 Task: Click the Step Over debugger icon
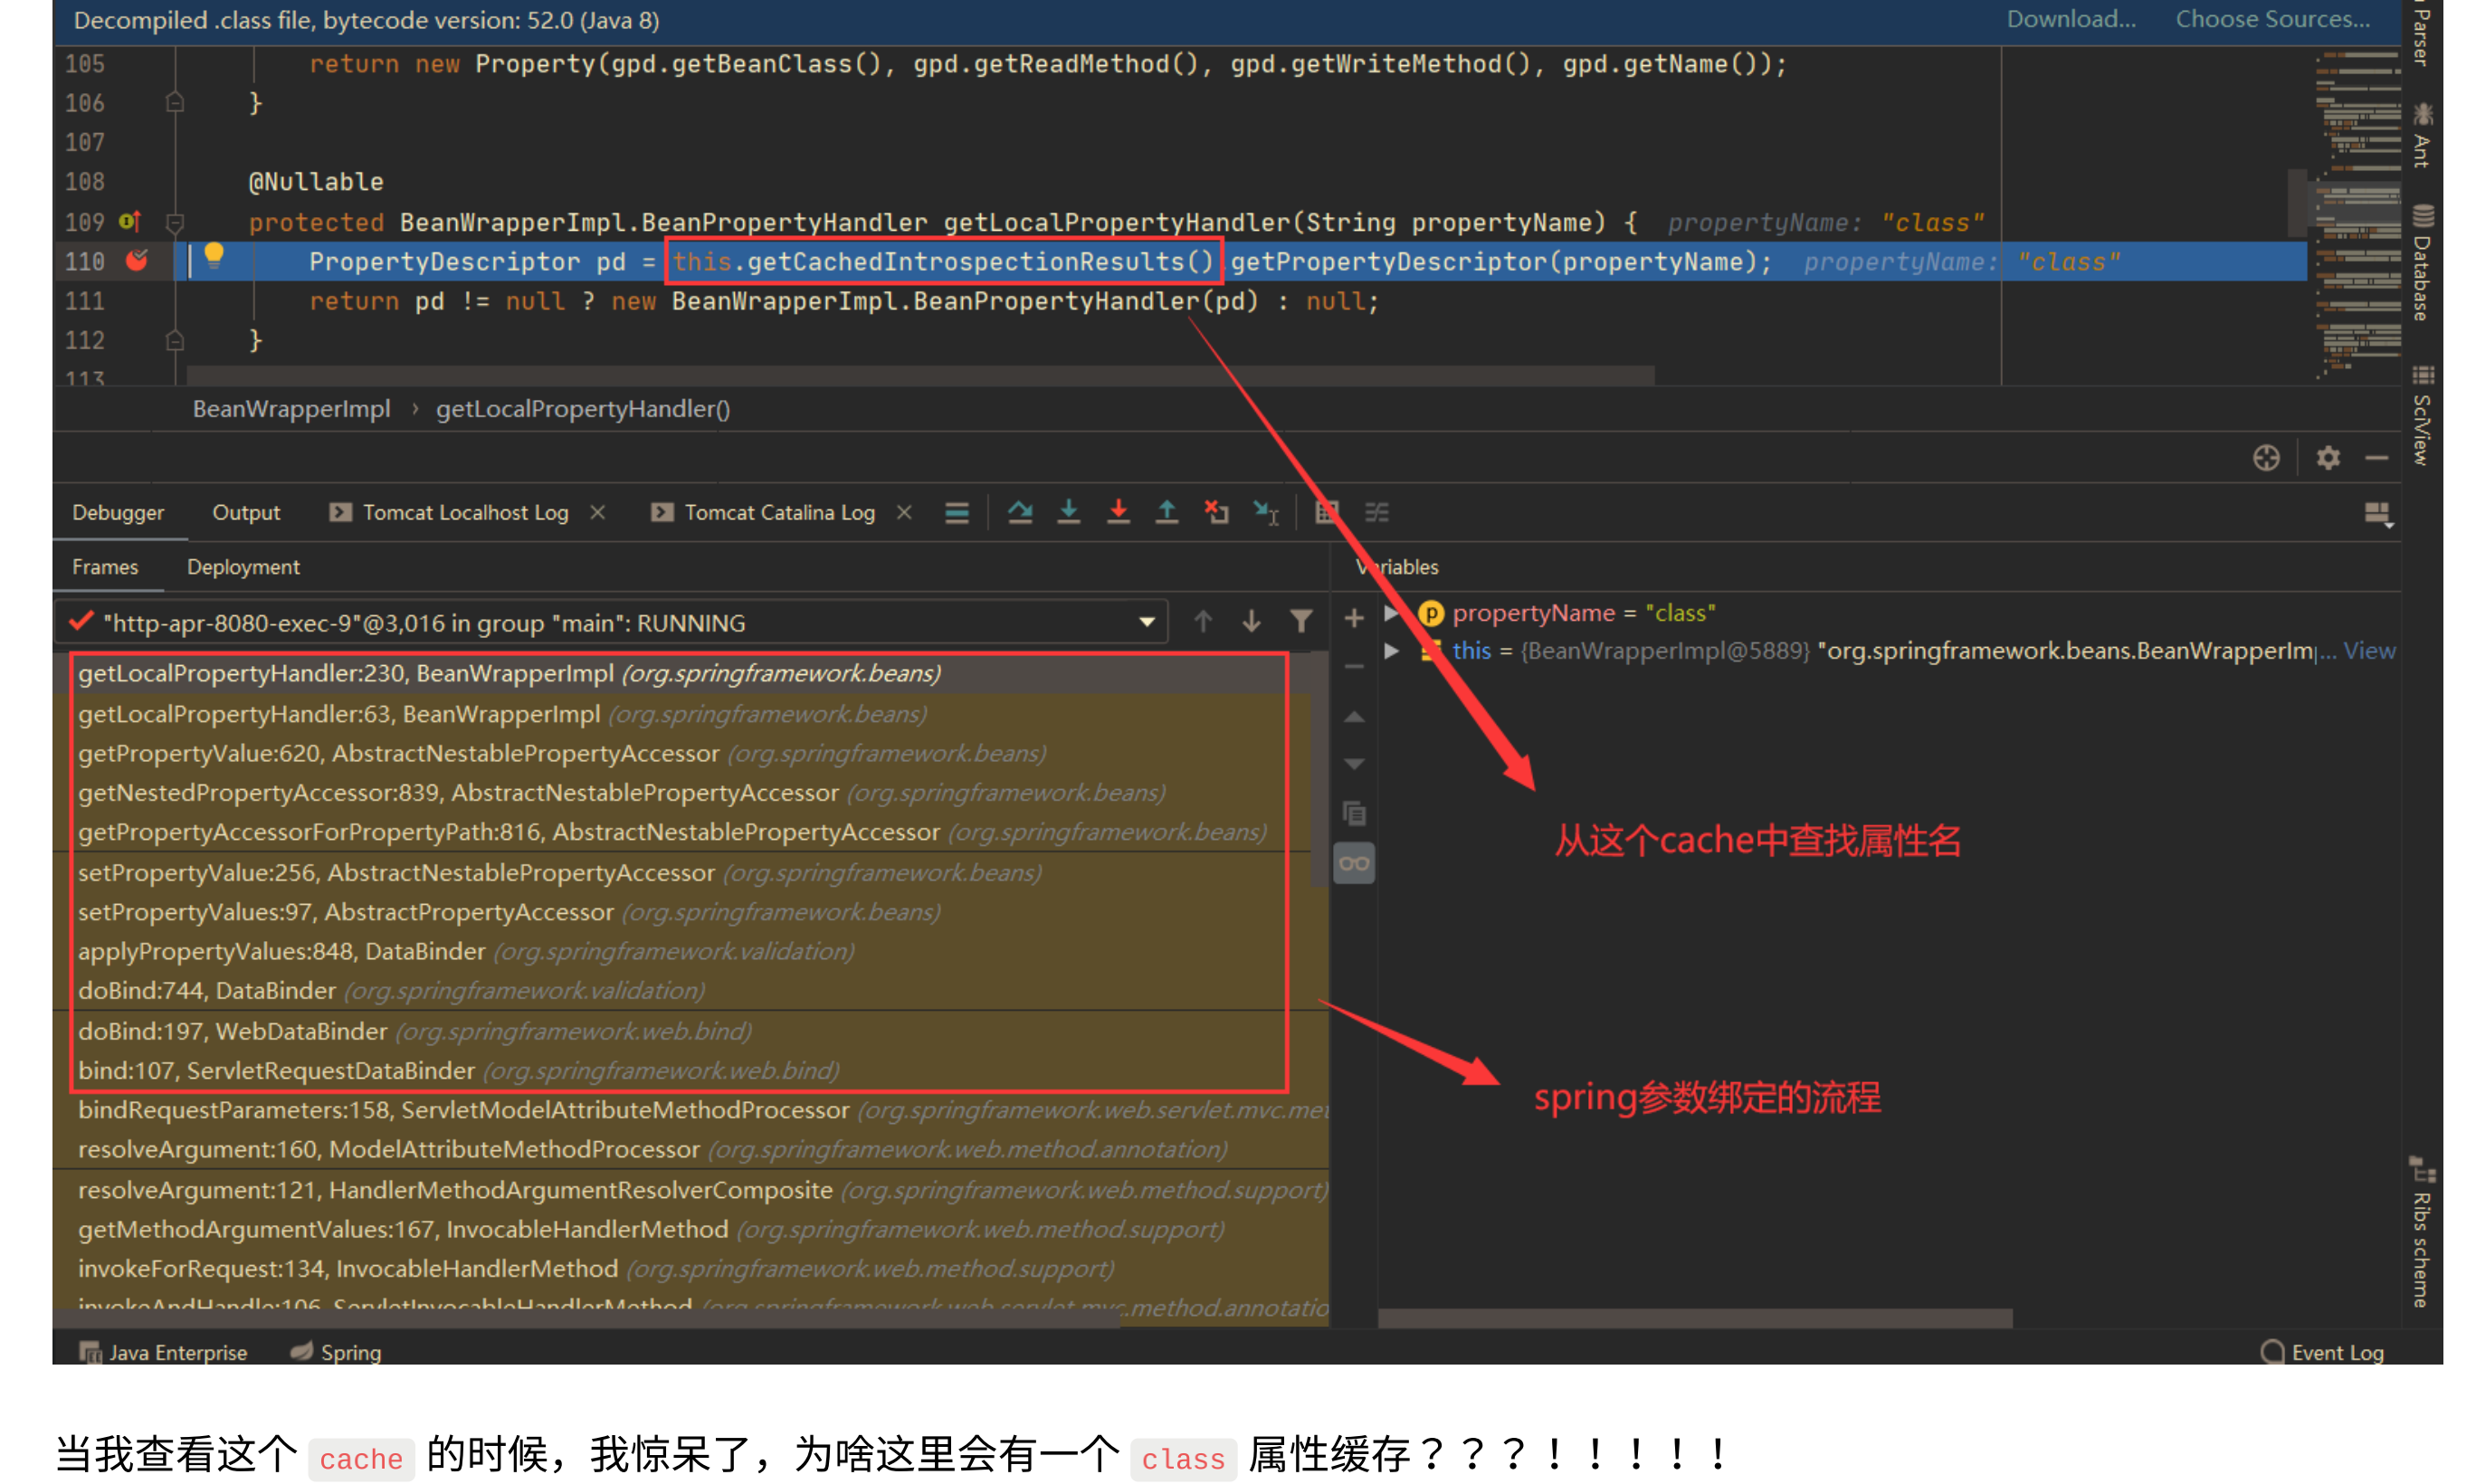pyautogui.click(x=1019, y=512)
